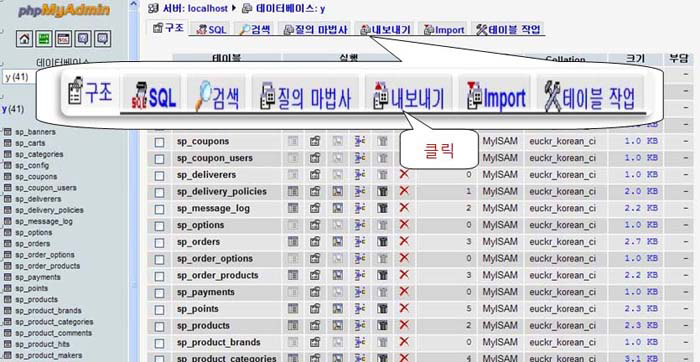Check the sp_coupons row checkbox
The image size is (700, 362).
(x=159, y=142)
